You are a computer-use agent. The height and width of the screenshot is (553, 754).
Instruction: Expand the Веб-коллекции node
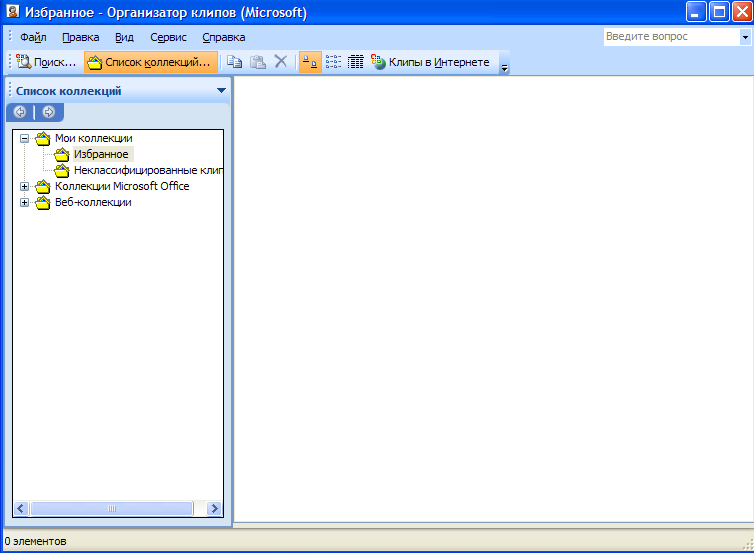click(24, 202)
